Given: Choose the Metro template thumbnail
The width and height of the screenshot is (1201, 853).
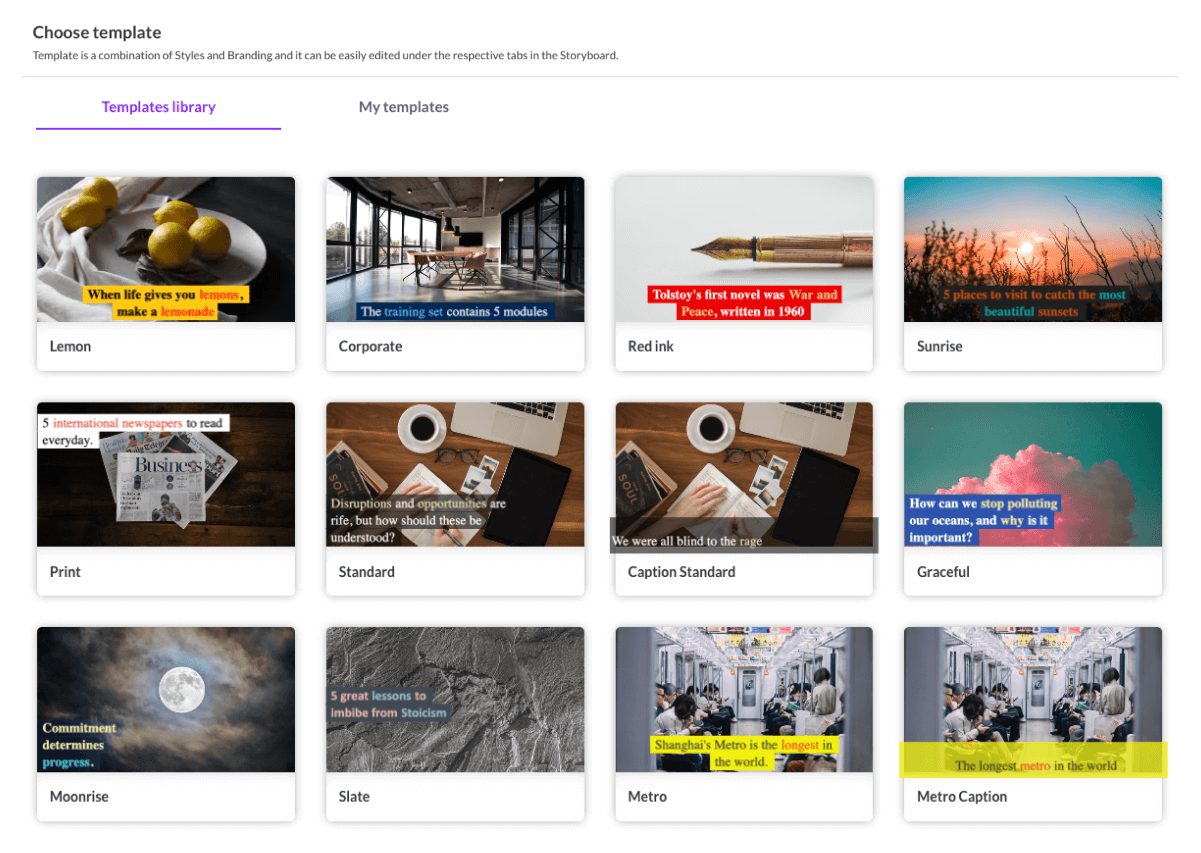Looking at the screenshot, I should pyautogui.click(x=744, y=699).
